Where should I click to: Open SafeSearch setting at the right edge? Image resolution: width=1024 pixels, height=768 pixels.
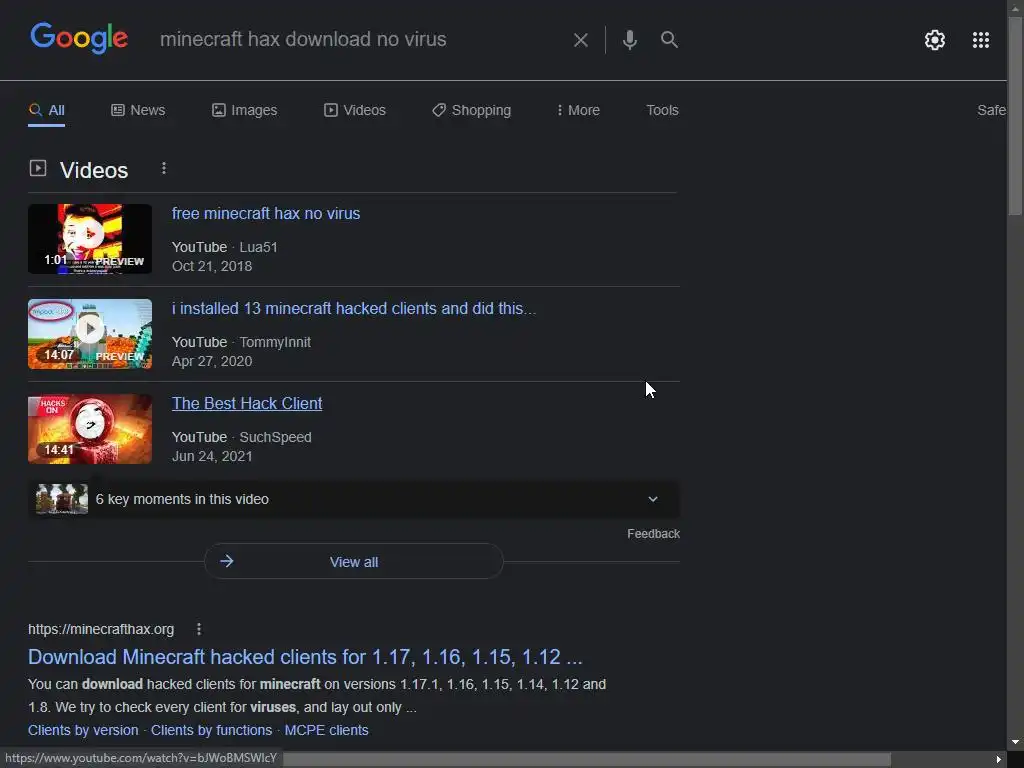(x=991, y=110)
